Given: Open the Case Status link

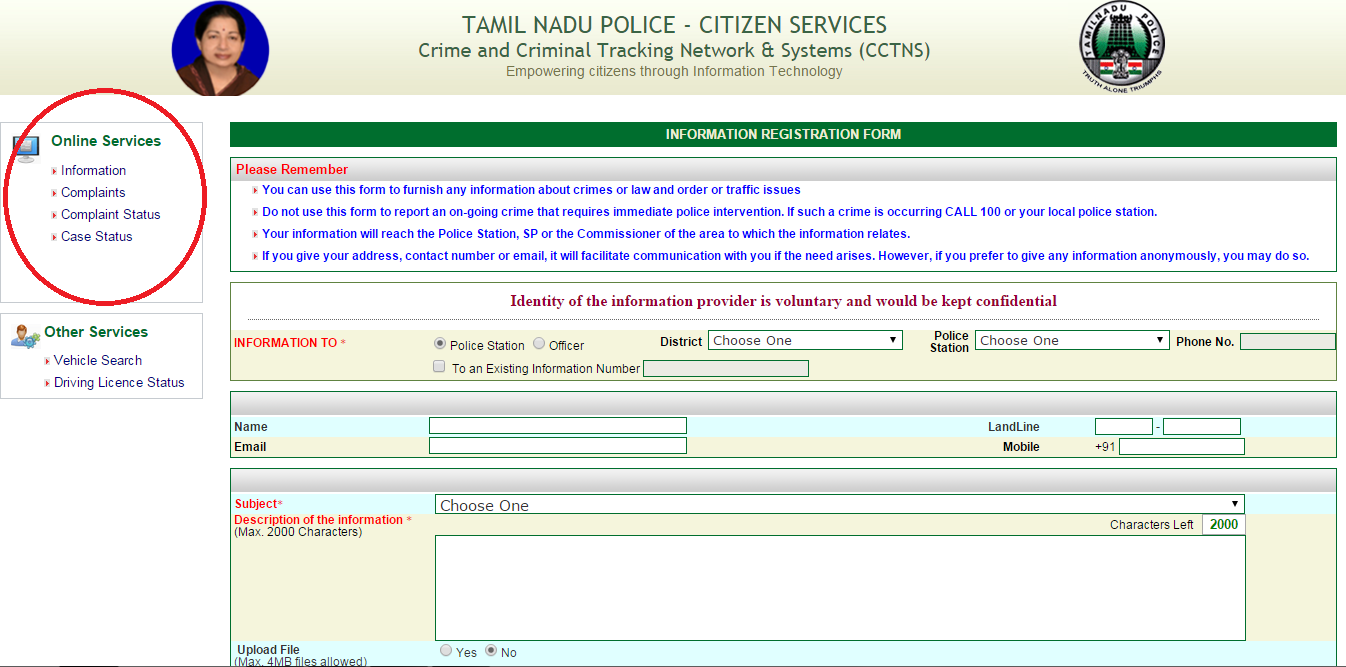Looking at the screenshot, I should 96,237.
